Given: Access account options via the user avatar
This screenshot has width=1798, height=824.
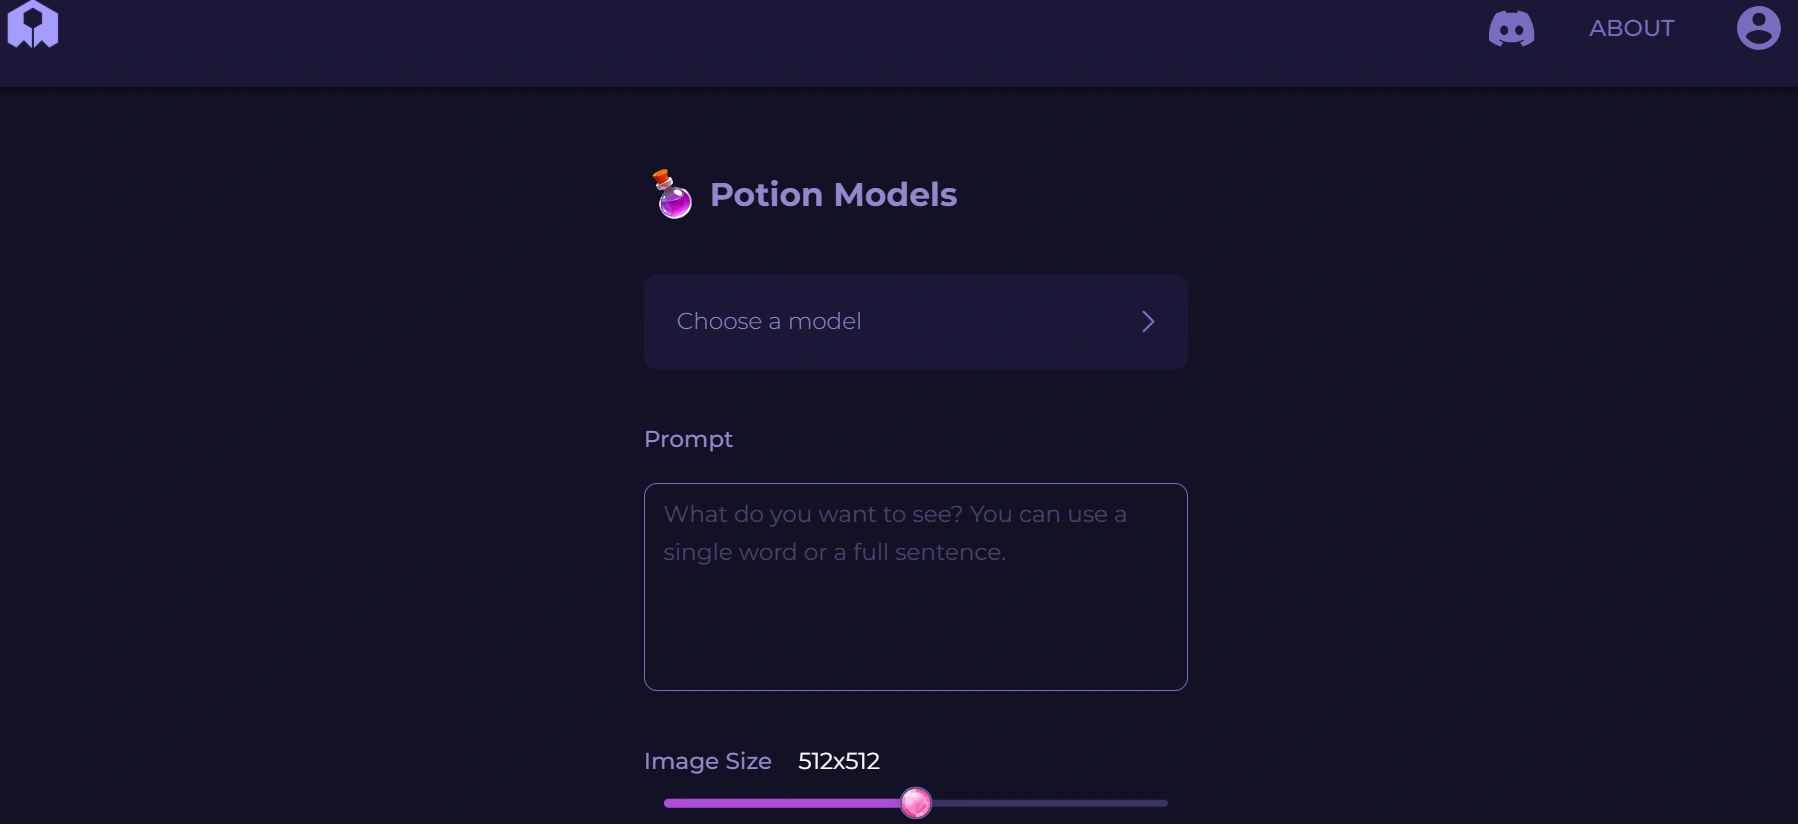Looking at the screenshot, I should coord(1758,28).
